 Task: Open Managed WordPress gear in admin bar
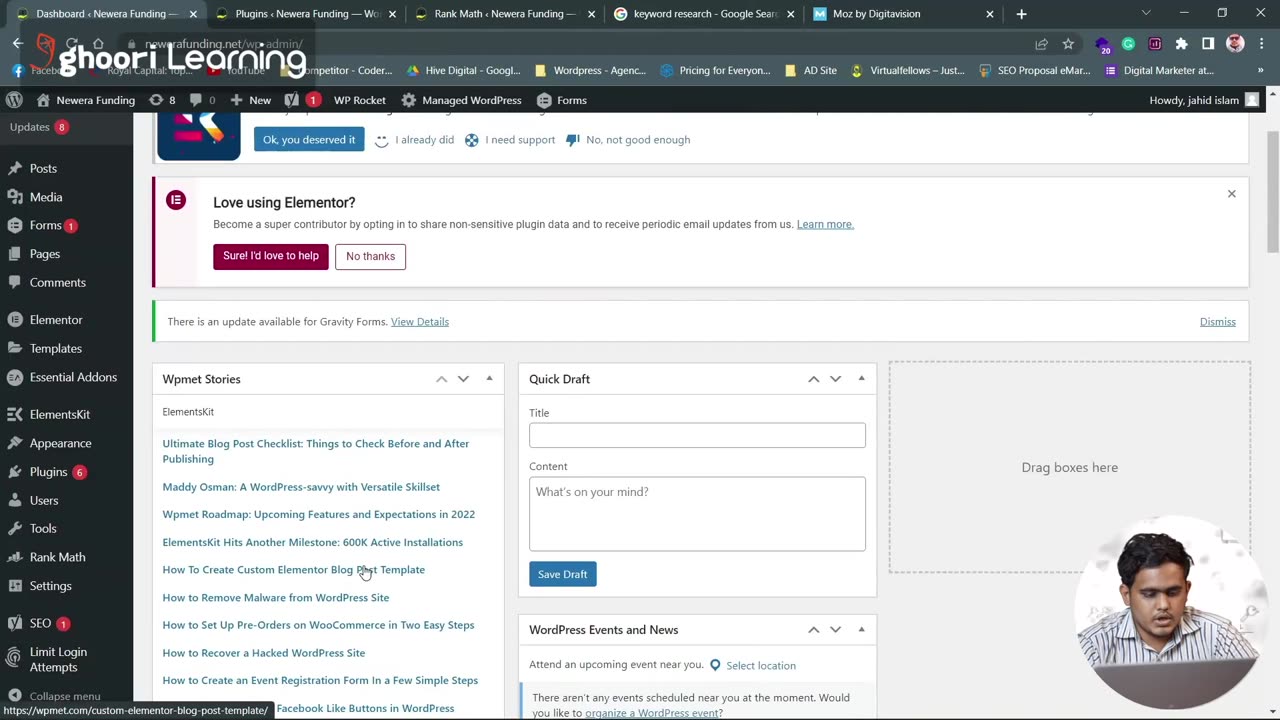coord(461,100)
